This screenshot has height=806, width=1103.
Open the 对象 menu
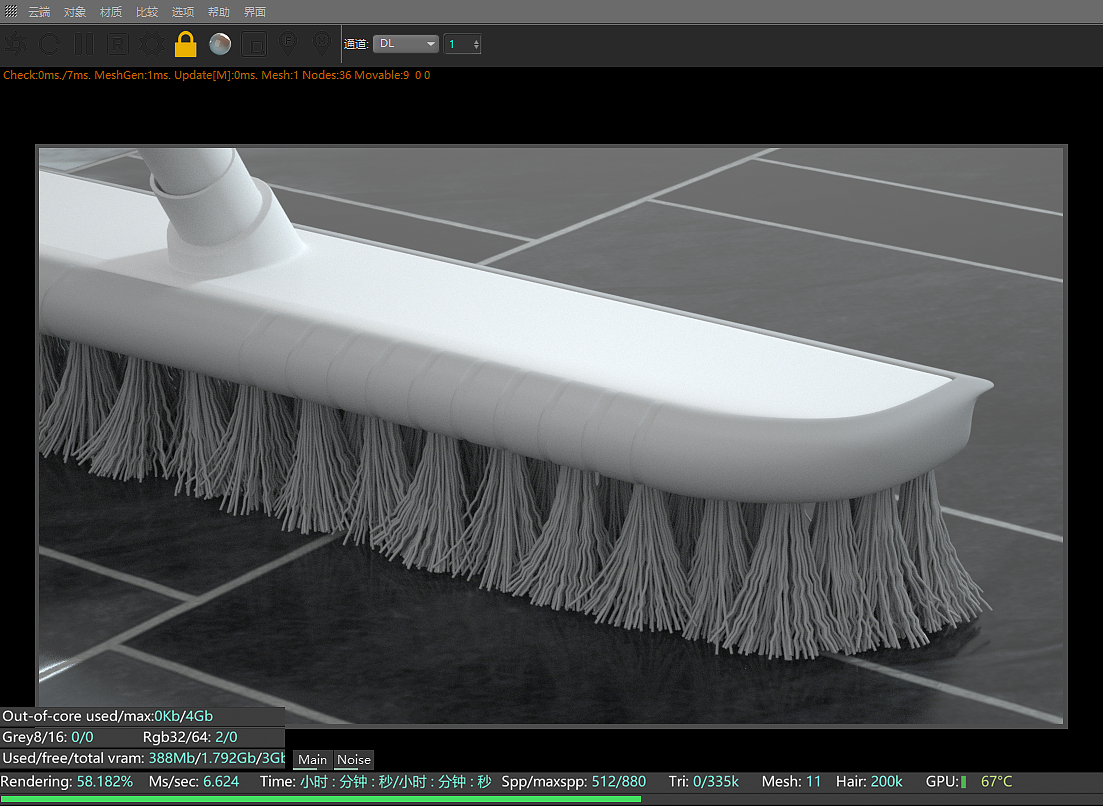(x=75, y=12)
